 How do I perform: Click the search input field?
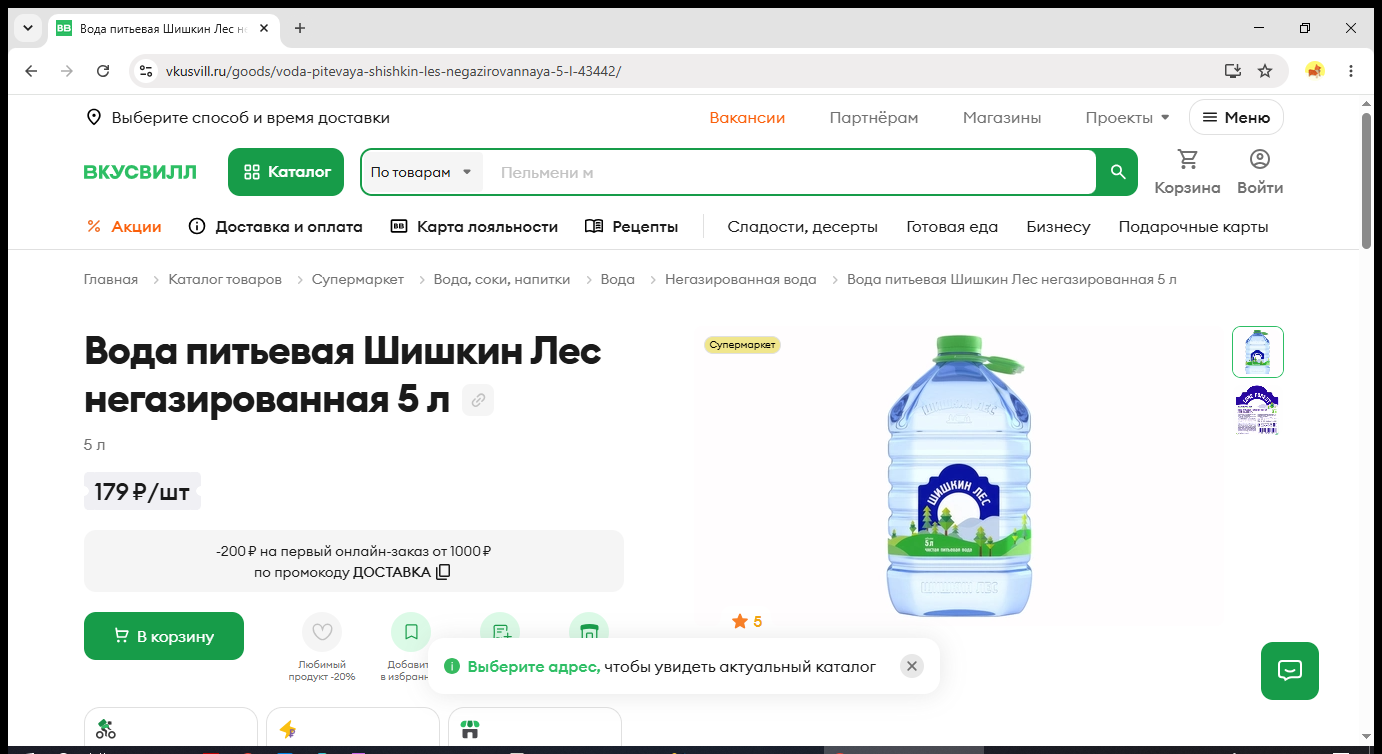[790, 172]
